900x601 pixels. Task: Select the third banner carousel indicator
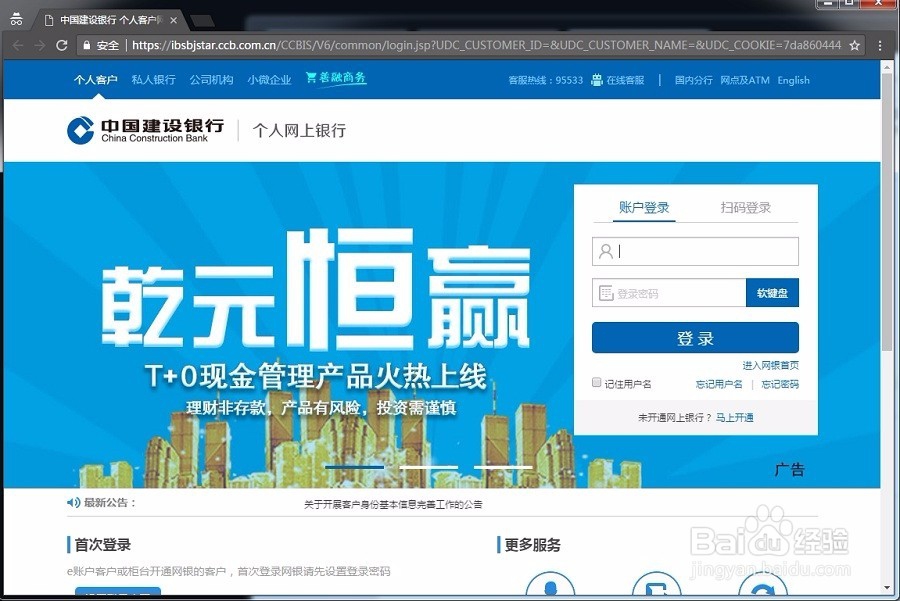[x=503, y=467]
